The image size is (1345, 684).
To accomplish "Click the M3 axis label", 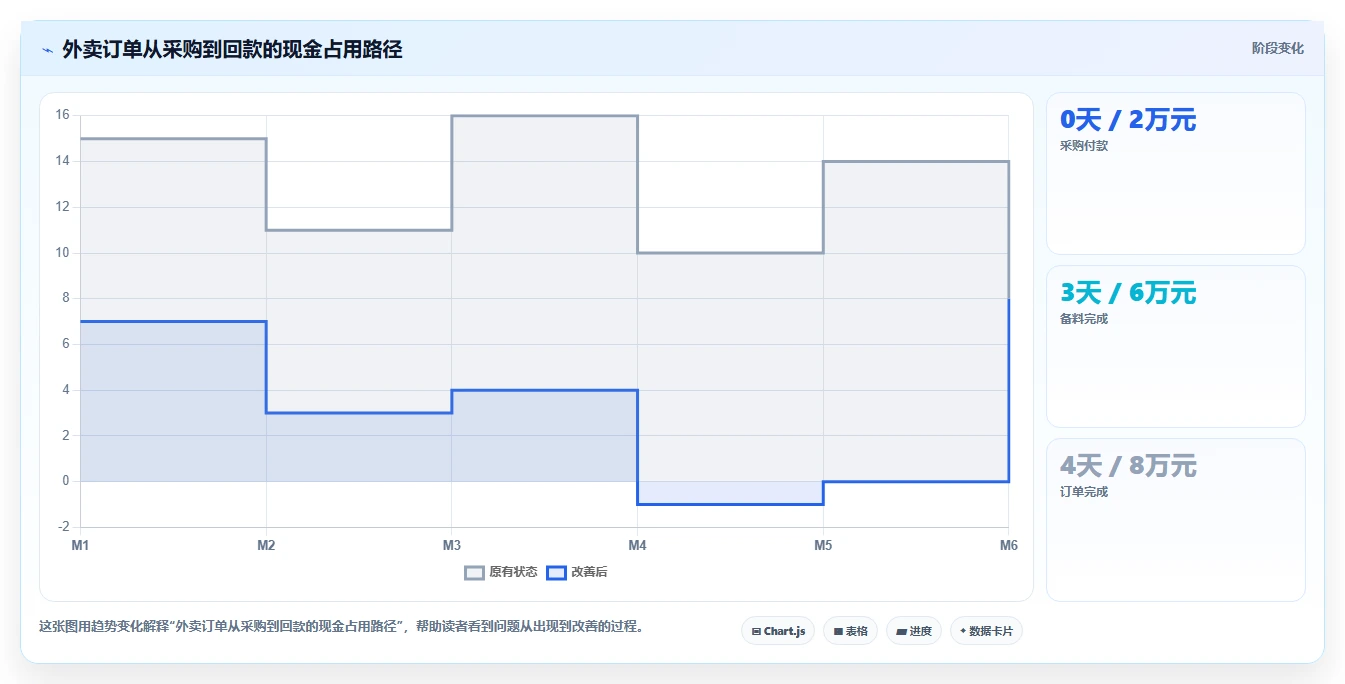I will pyautogui.click(x=452, y=545).
